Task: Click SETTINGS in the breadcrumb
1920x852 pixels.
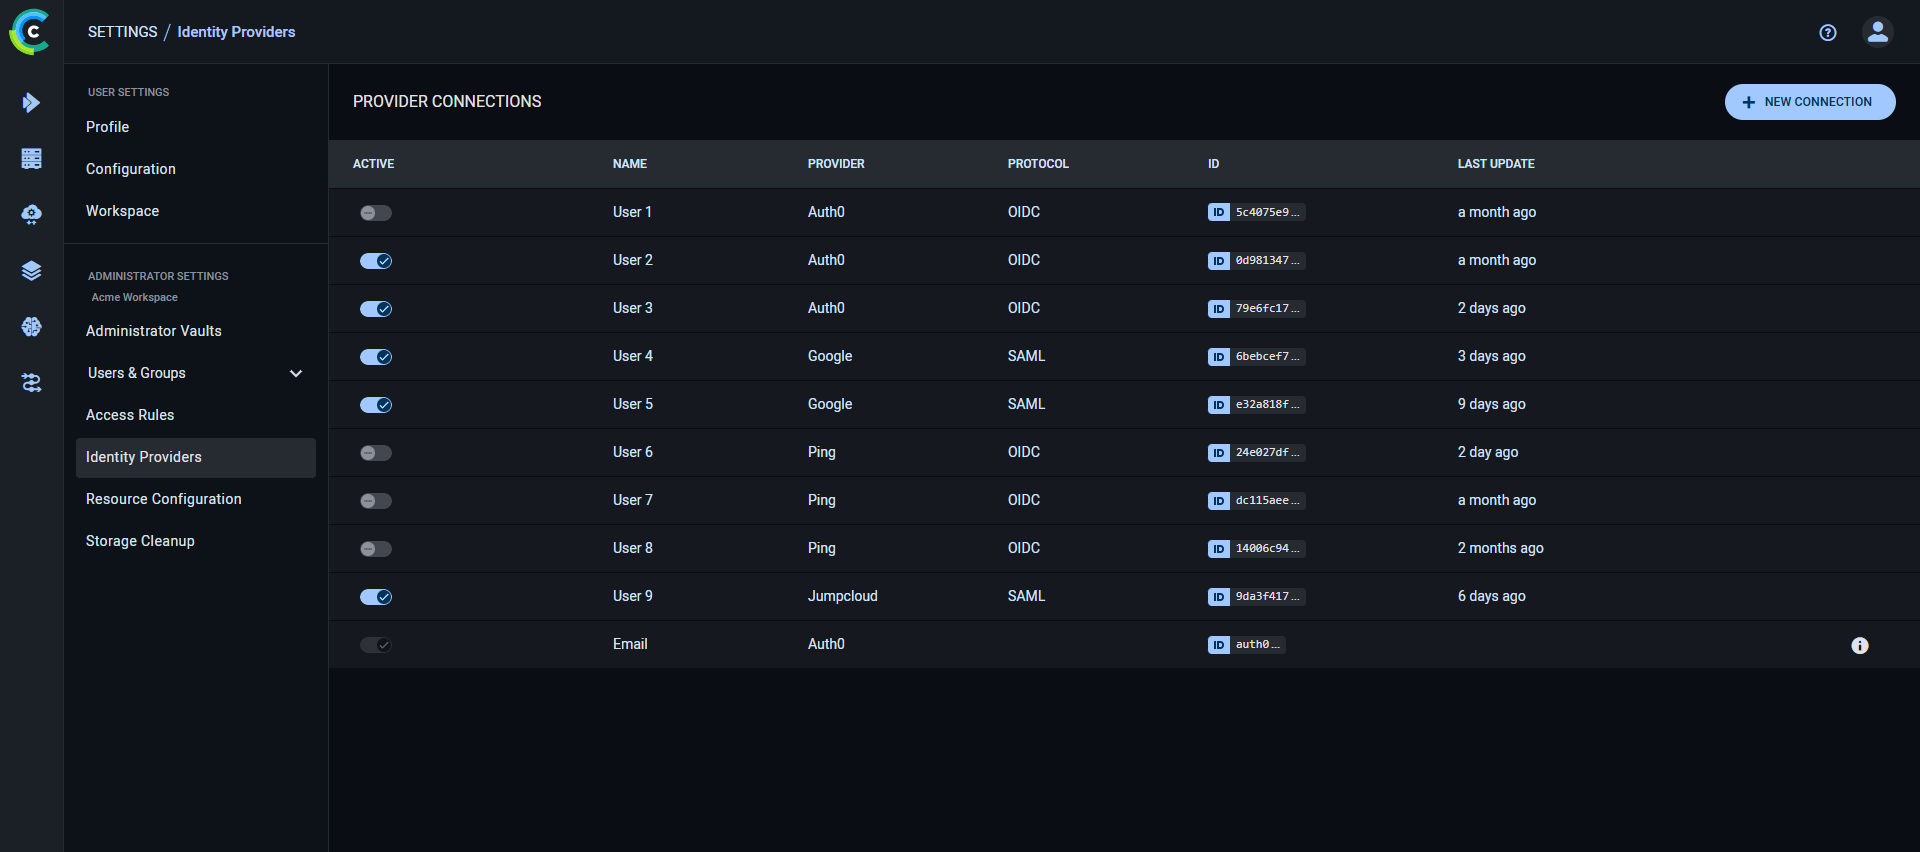Action: [x=122, y=32]
